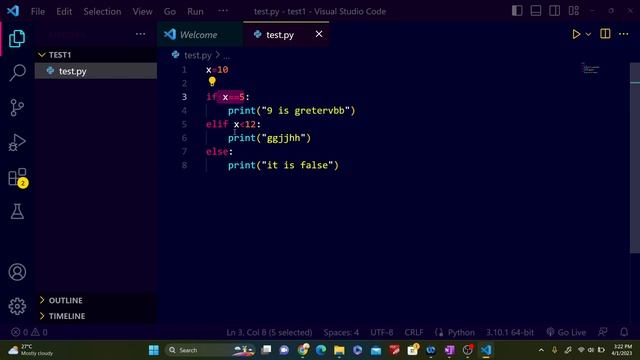Open editor More Actions ellipsis
Image resolution: width=640 pixels, height=360 pixels.
623,34
